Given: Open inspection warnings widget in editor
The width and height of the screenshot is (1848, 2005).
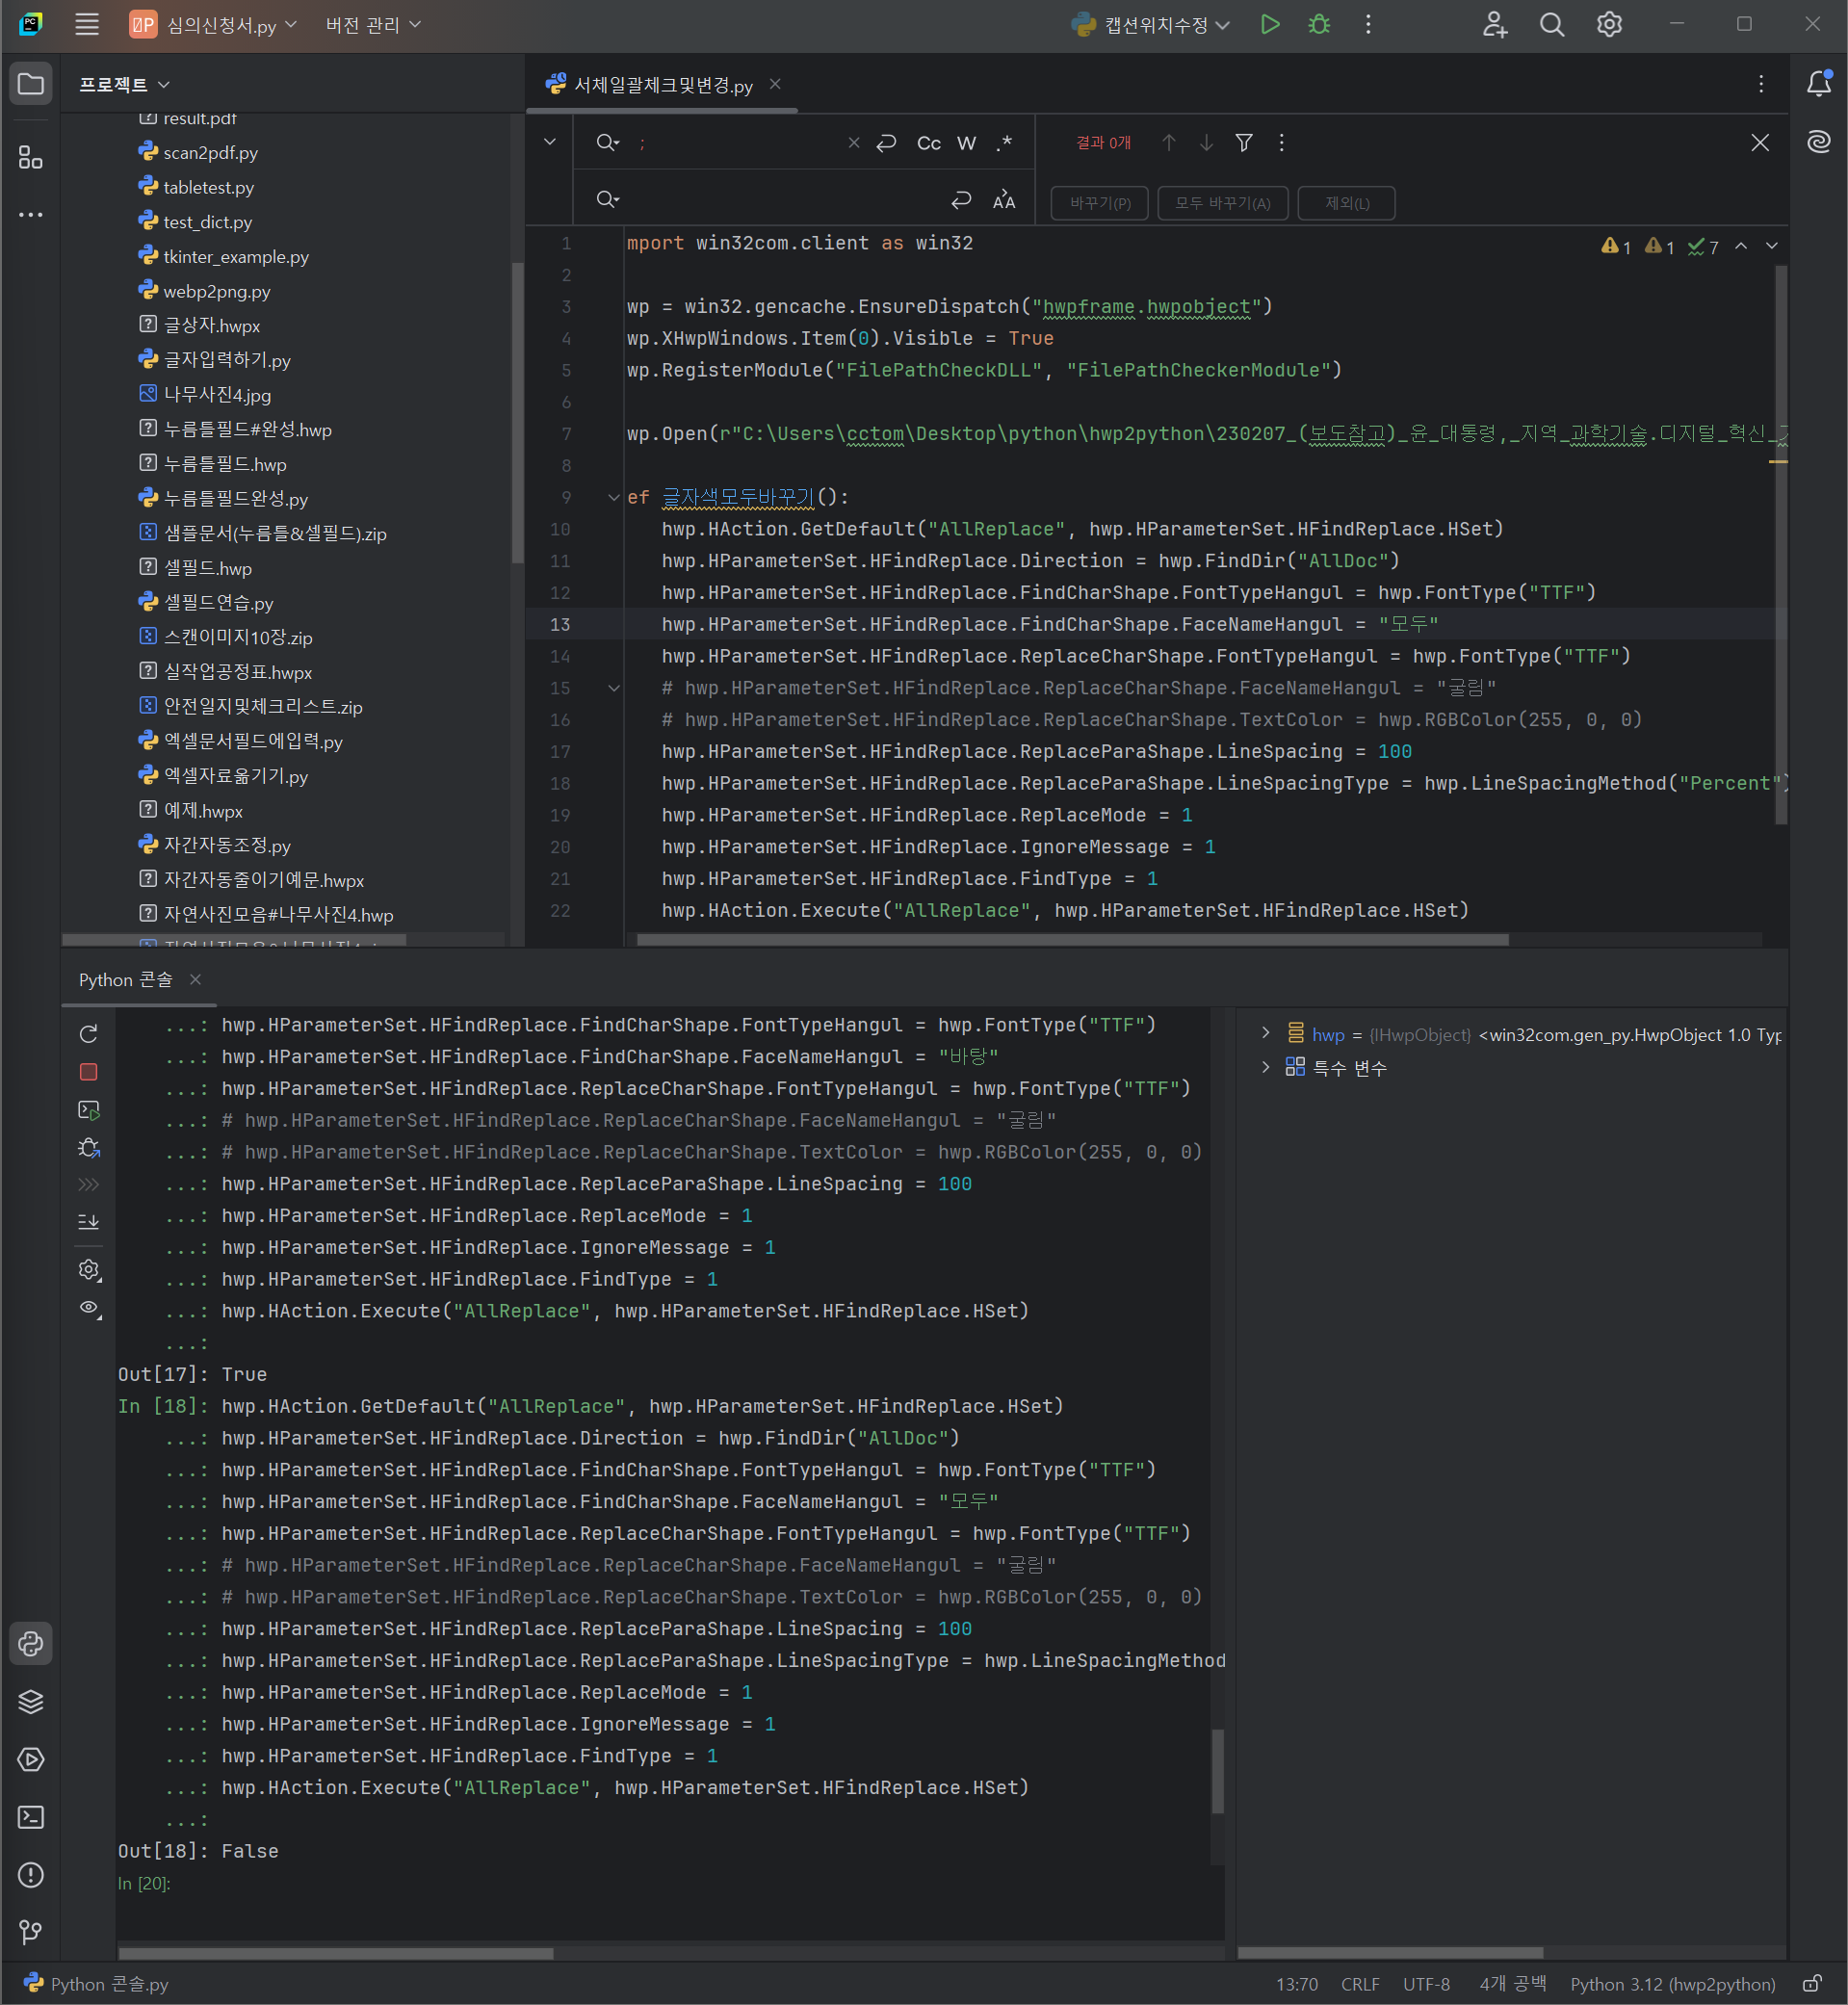Looking at the screenshot, I should pos(1659,247).
